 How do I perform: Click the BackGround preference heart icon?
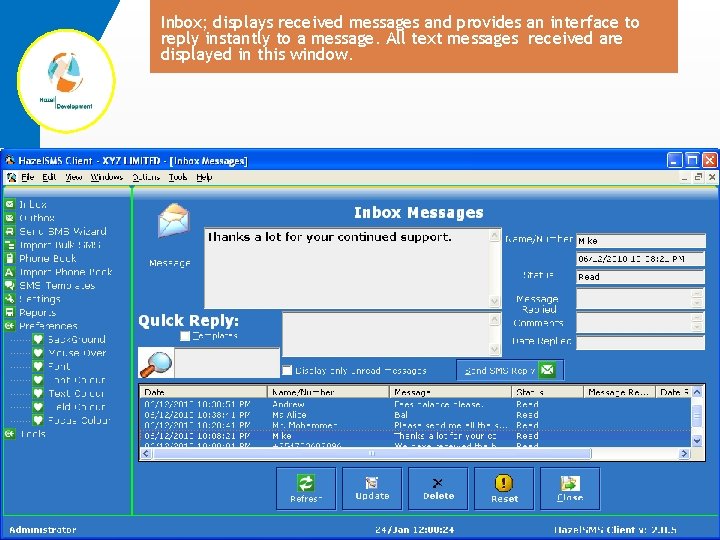click(38, 339)
